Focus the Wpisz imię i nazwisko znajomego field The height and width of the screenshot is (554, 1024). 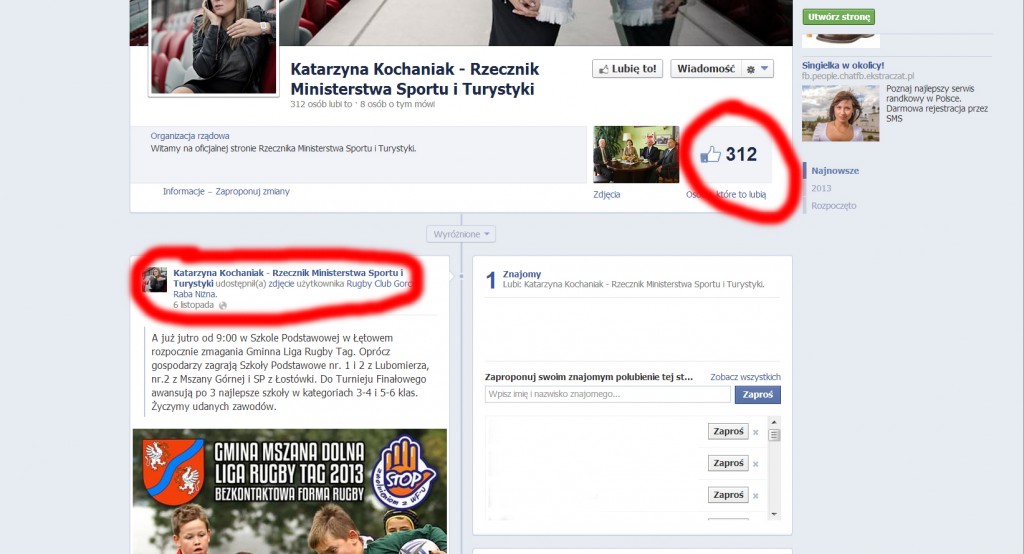[x=608, y=395]
